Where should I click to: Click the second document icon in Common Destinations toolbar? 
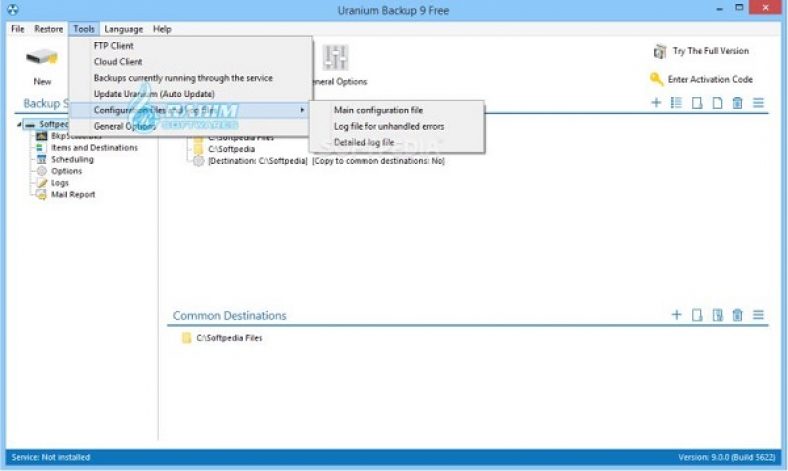click(x=718, y=315)
